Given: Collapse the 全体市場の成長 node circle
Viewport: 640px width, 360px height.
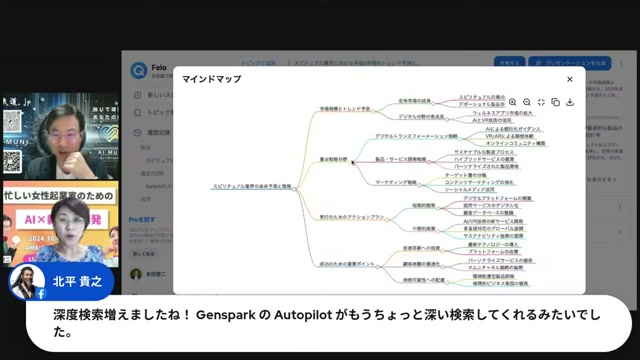Looking at the screenshot, I should point(433,103).
